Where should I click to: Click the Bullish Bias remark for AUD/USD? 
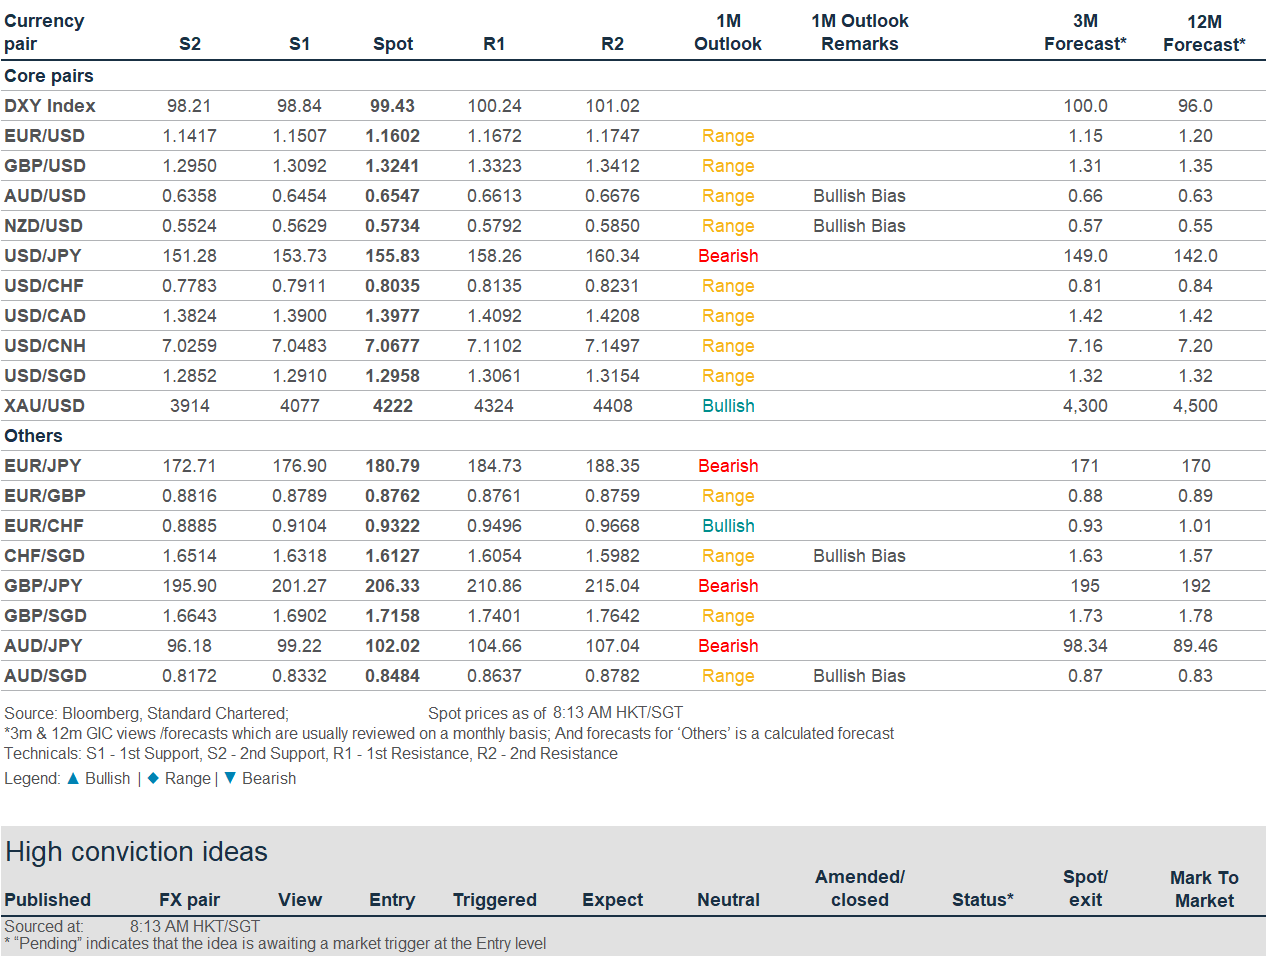pos(859,196)
